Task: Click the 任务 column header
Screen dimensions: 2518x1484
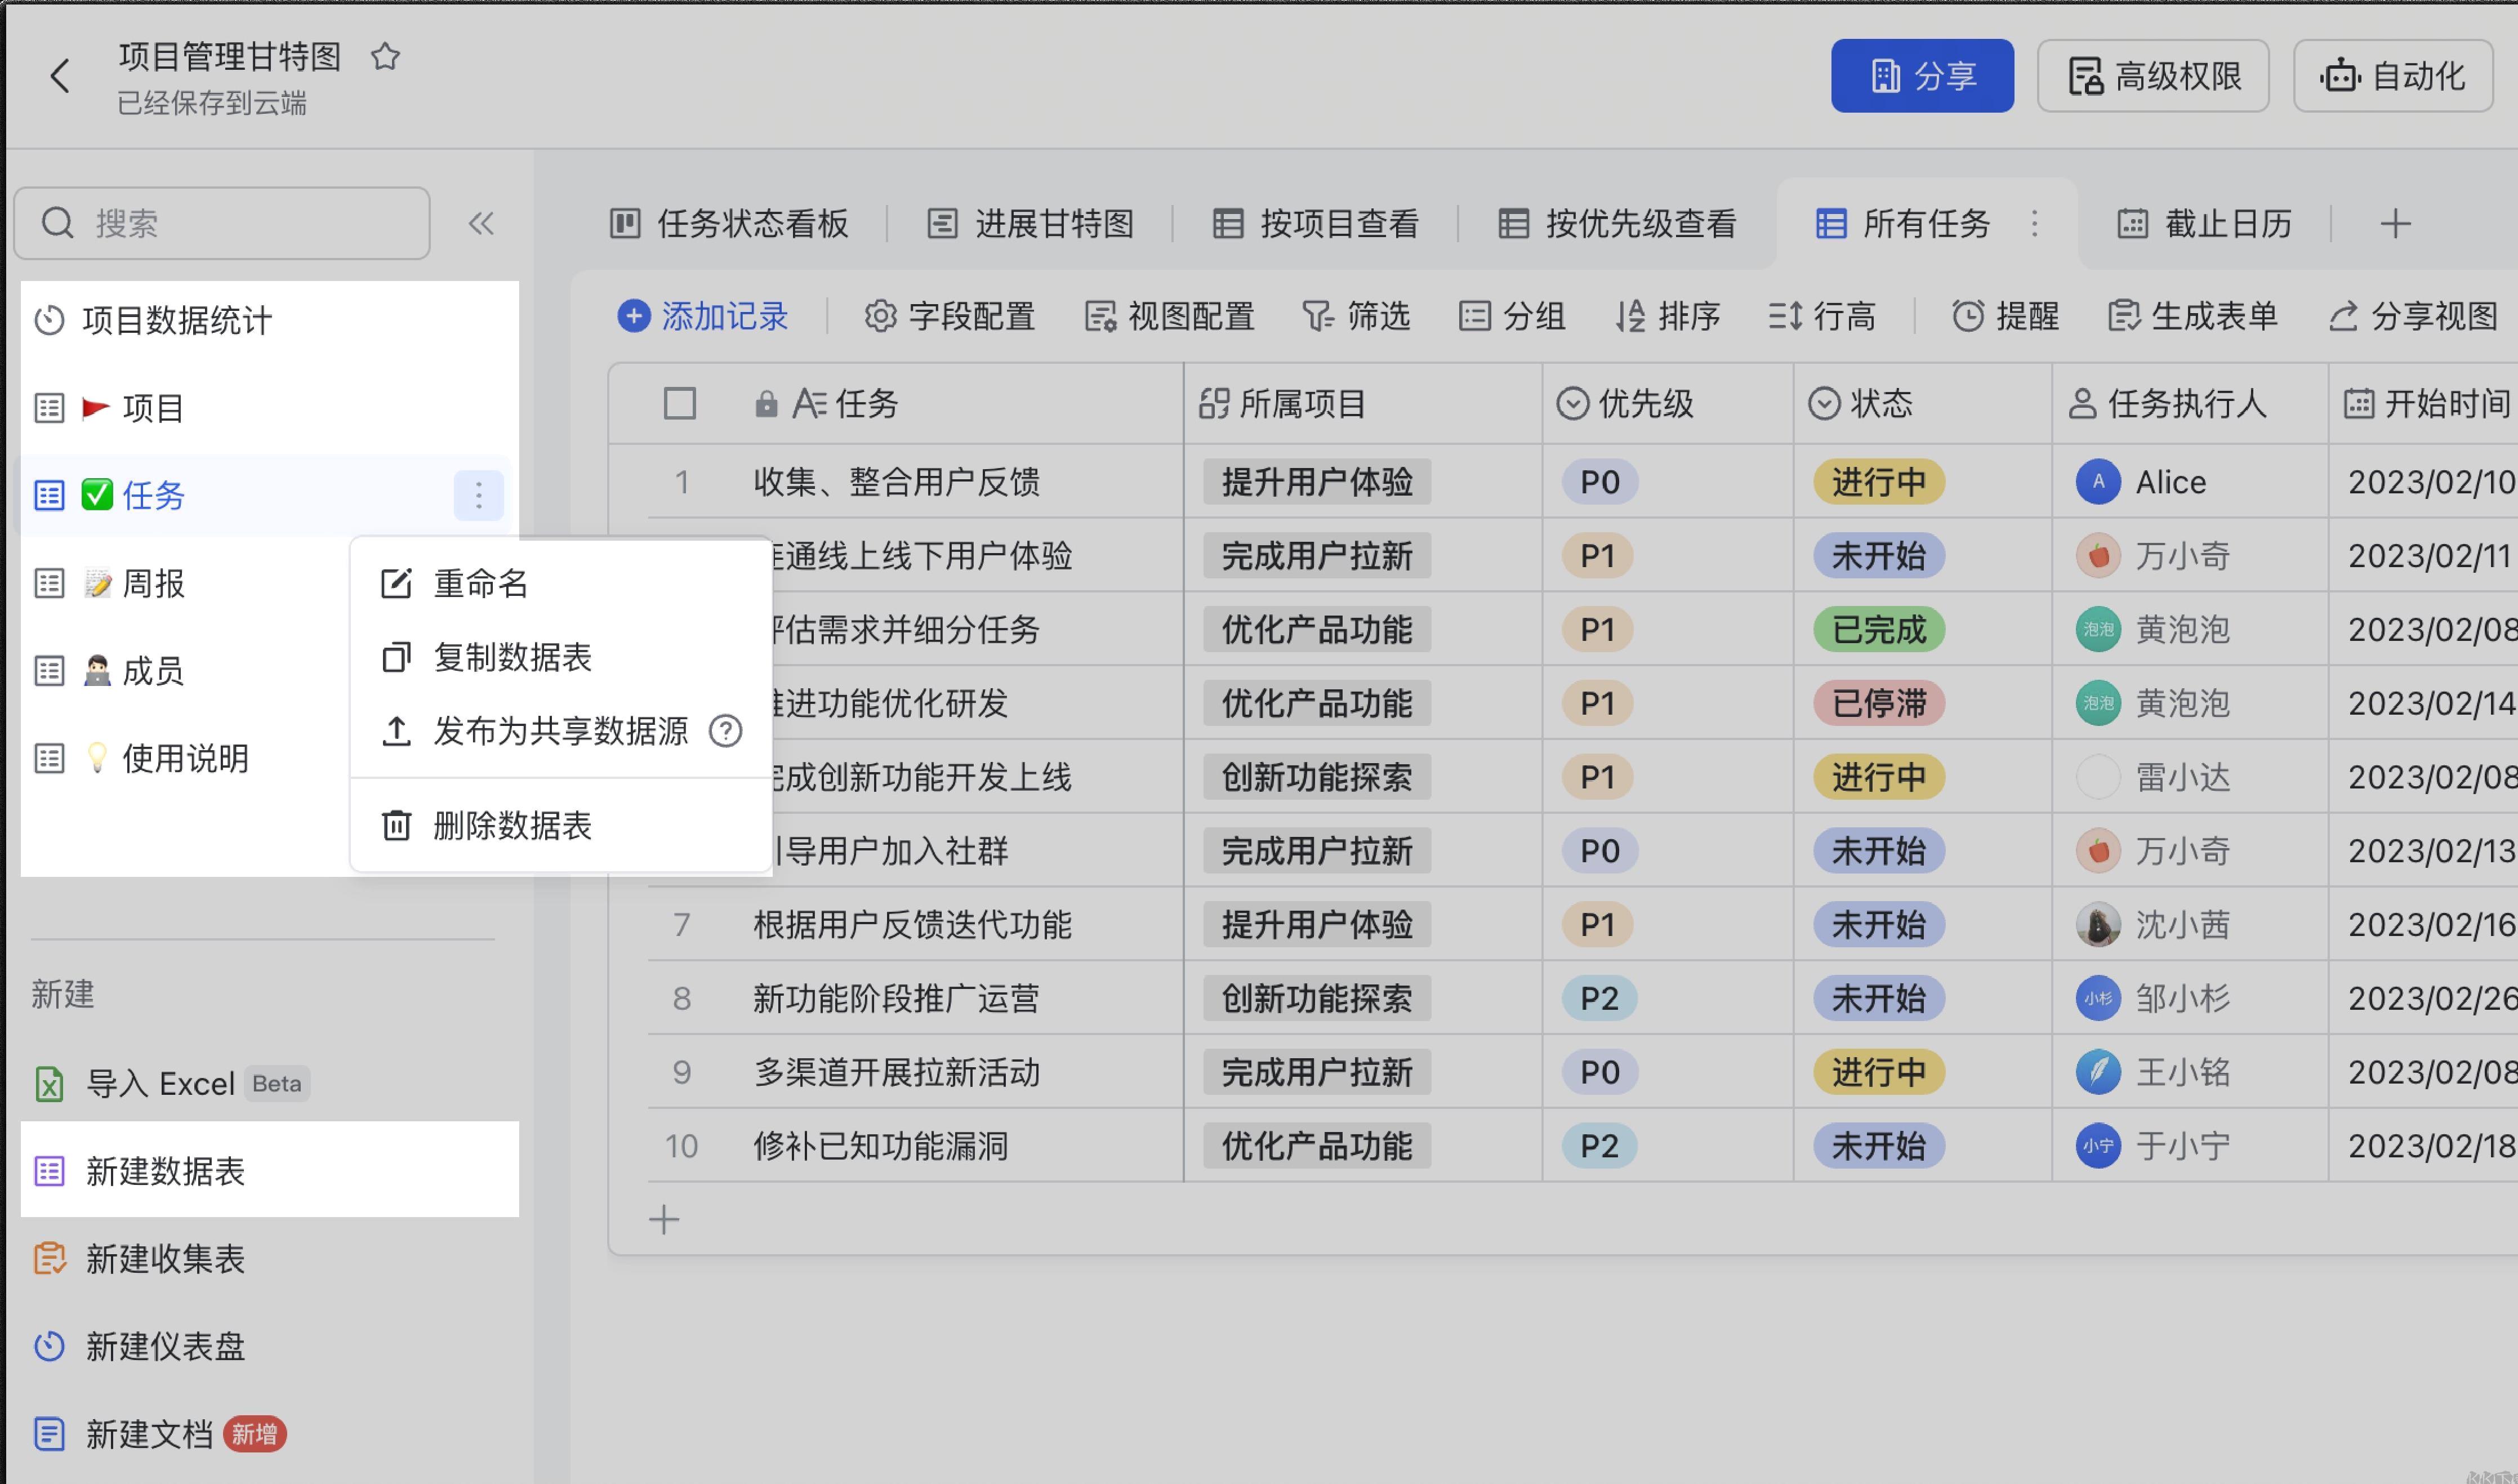Action: [915, 404]
